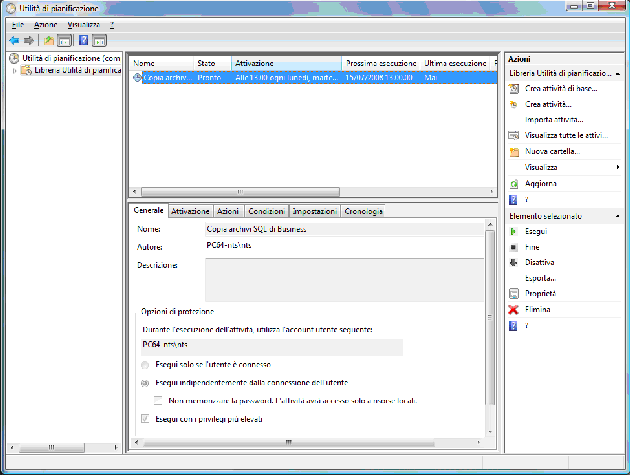Viewport: 630px width, 475px height.
Task: Click Elimina action link
Action: click(x=538, y=309)
